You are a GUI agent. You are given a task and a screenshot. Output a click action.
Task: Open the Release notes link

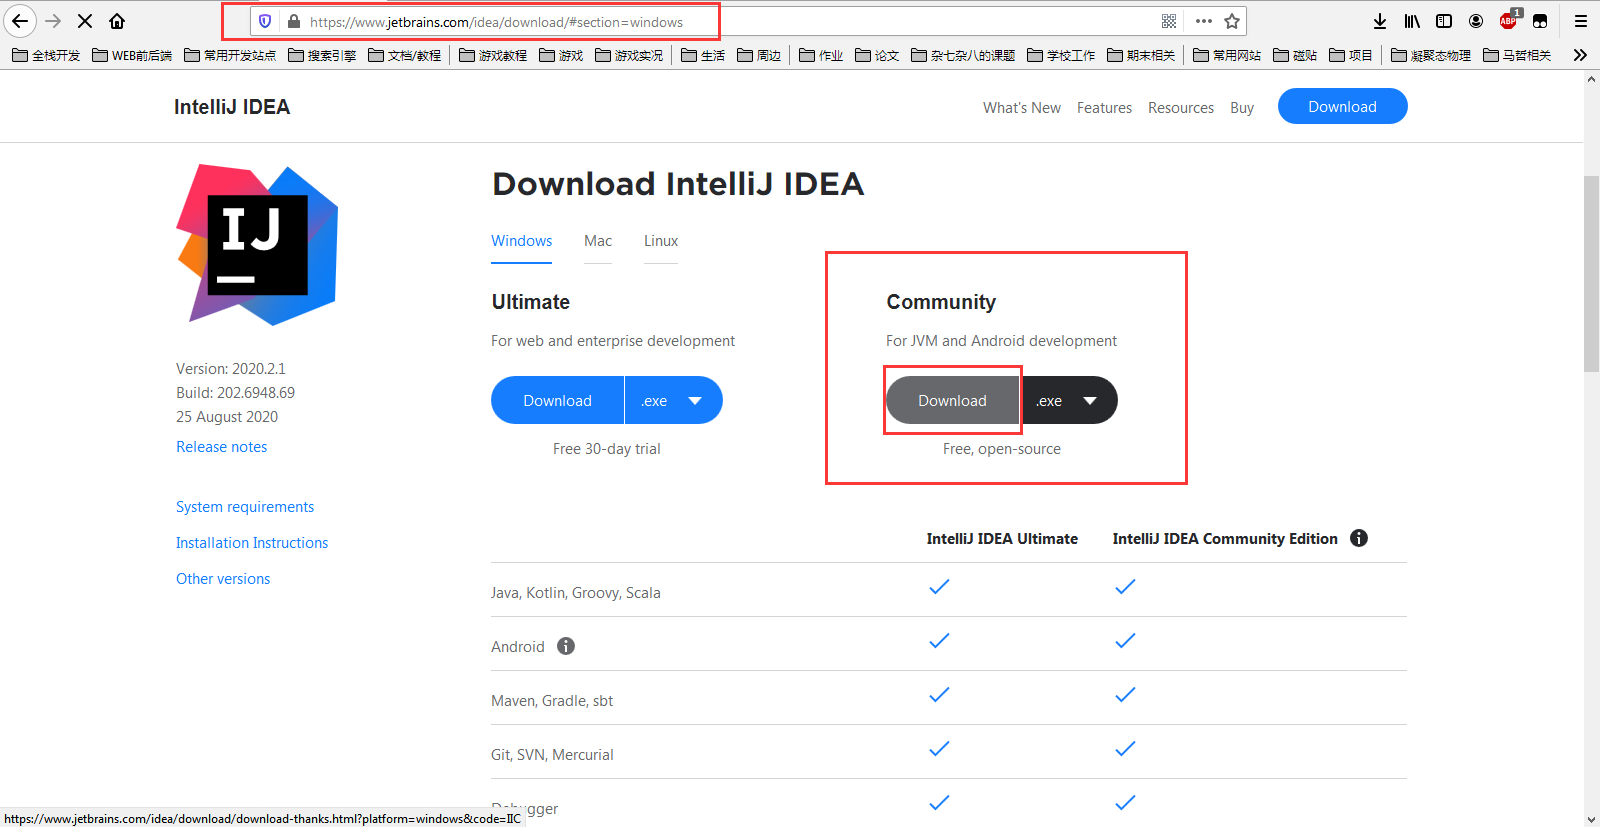[x=222, y=447]
